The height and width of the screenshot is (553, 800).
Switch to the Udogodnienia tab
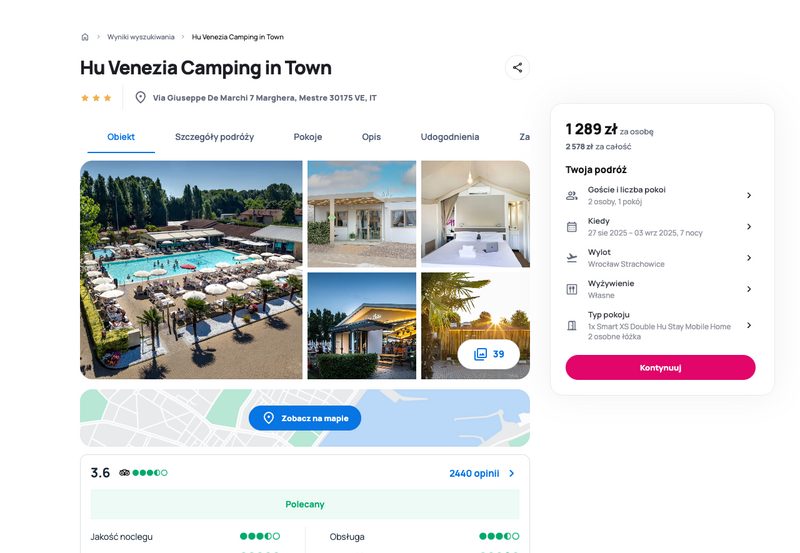point(449,137)
